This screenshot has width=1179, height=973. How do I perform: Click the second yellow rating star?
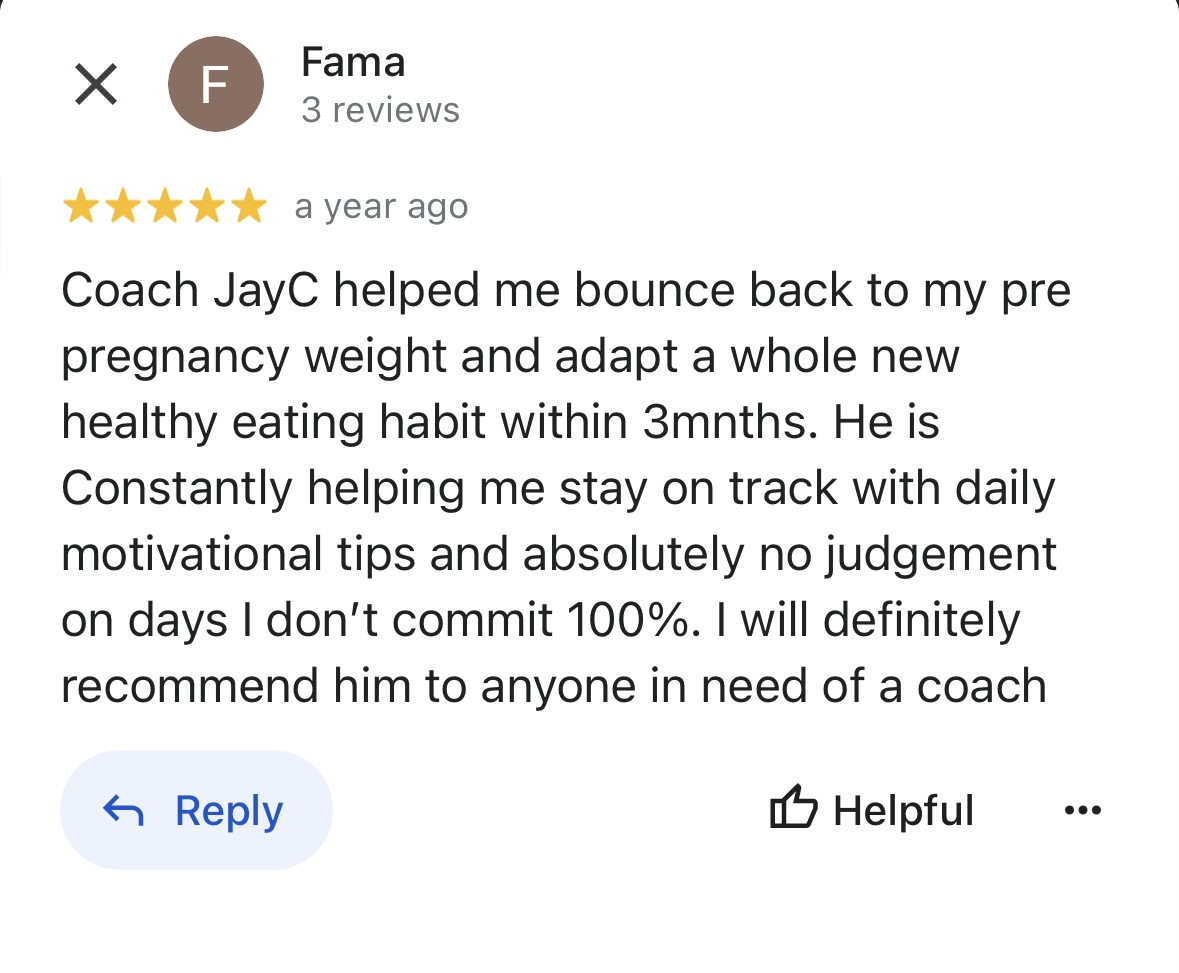pos(122,207)
